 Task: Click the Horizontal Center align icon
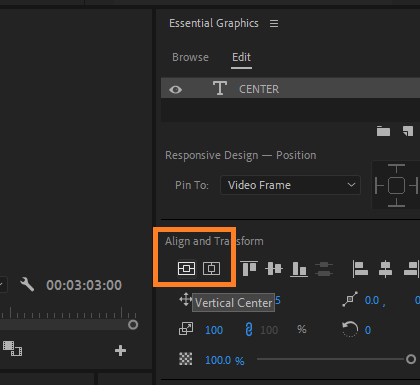tap(212, 268)
